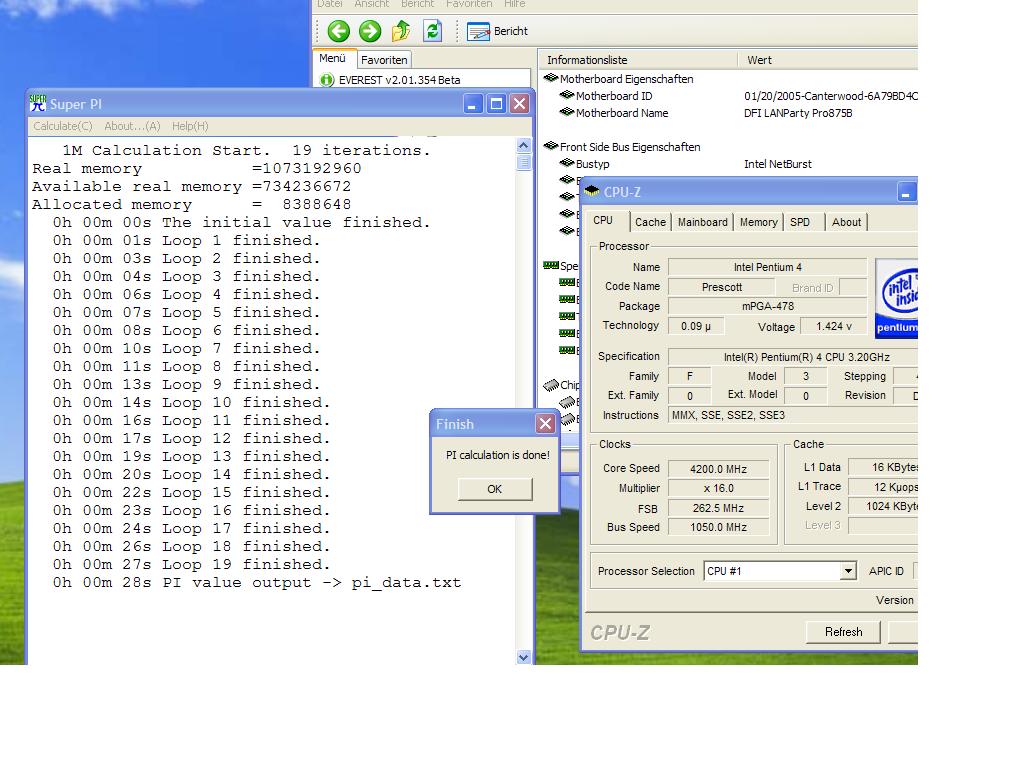Click the Motherboard Eigenschaften chip icon
Screen dimensions: 1016x762
point(551,78)
